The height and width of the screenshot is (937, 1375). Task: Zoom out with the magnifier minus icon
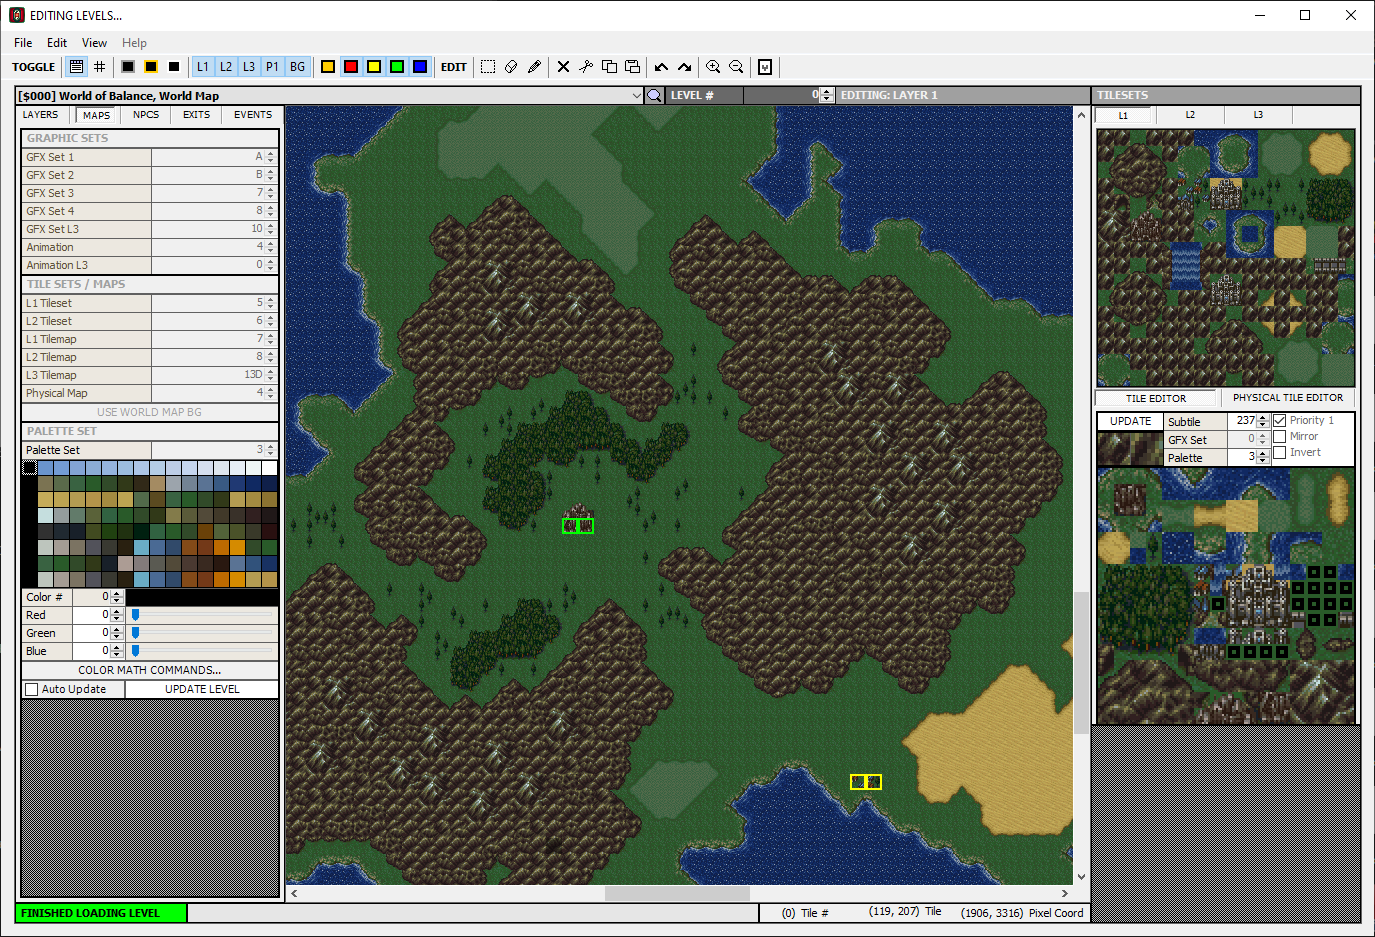pos(736,67)
